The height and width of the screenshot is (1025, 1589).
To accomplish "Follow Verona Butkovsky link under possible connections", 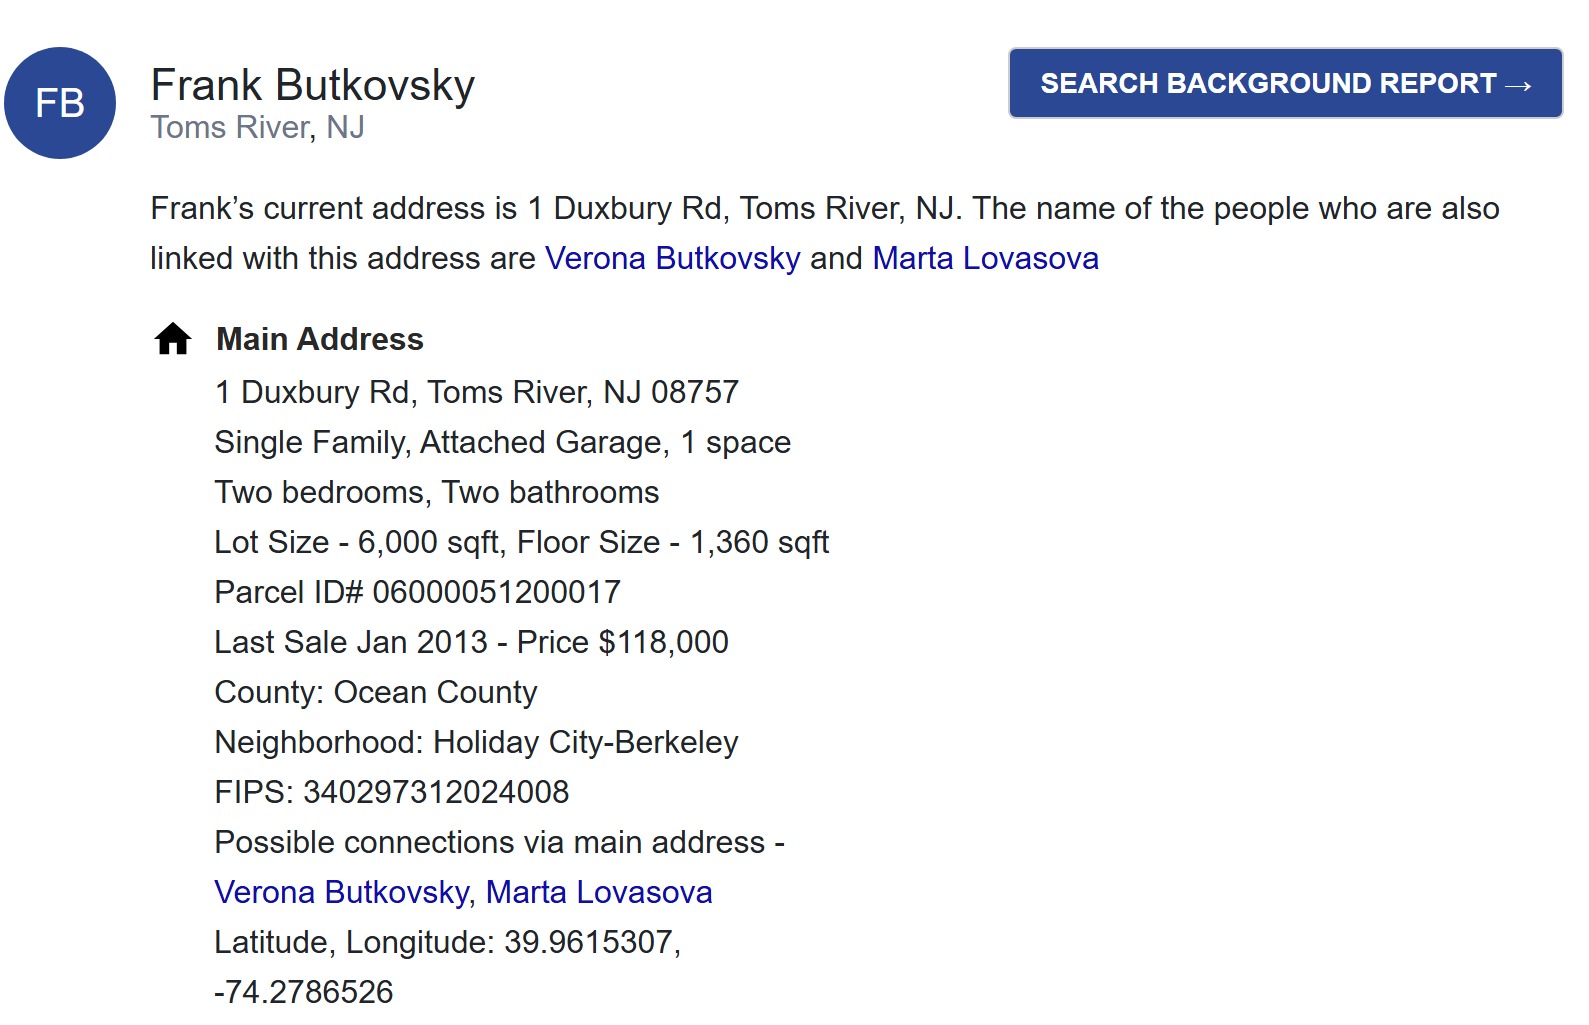I will 342,892.
